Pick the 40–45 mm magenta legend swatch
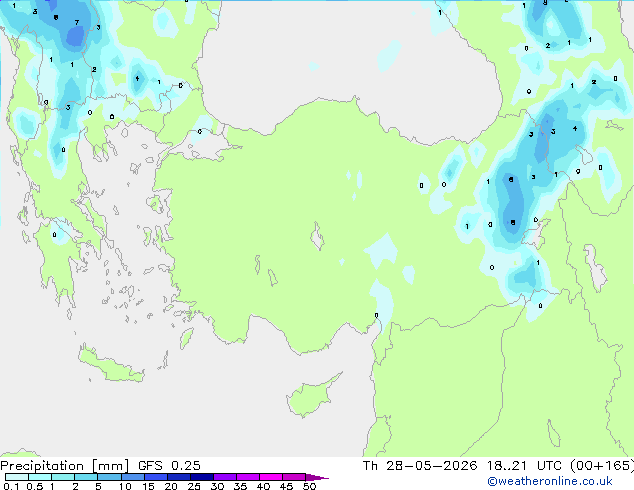The width and height of the screenshot is (634, 490). click(271, 477)
